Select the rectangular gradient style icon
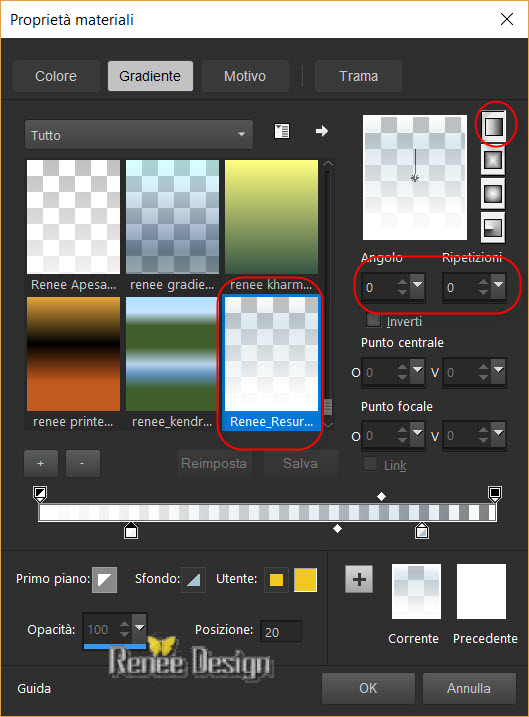This screenshot has width=529, height=717. [x=493, y=161]
